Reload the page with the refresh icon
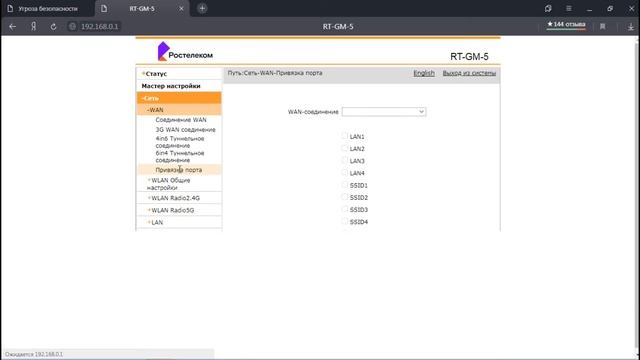Viewport: 640px width, 360px height. (x=53, y=27)
